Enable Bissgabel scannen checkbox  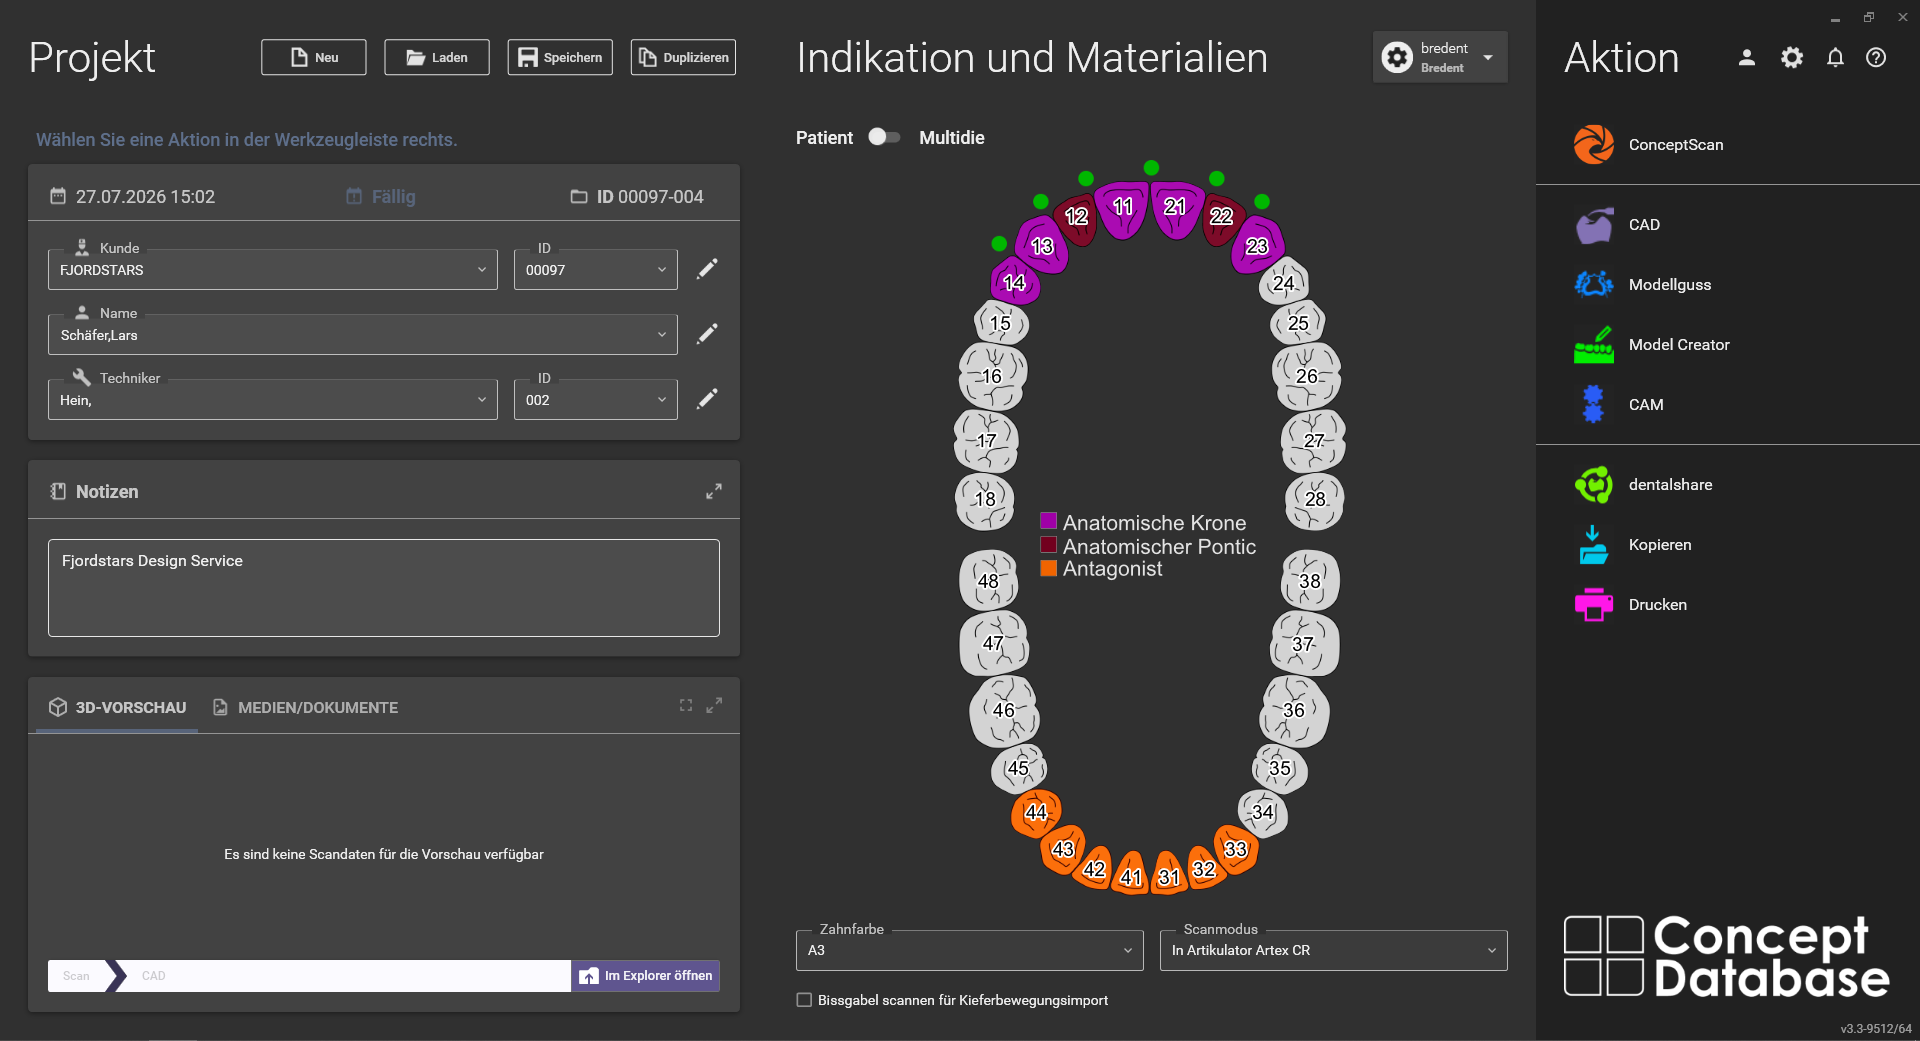pos(804,1000)
